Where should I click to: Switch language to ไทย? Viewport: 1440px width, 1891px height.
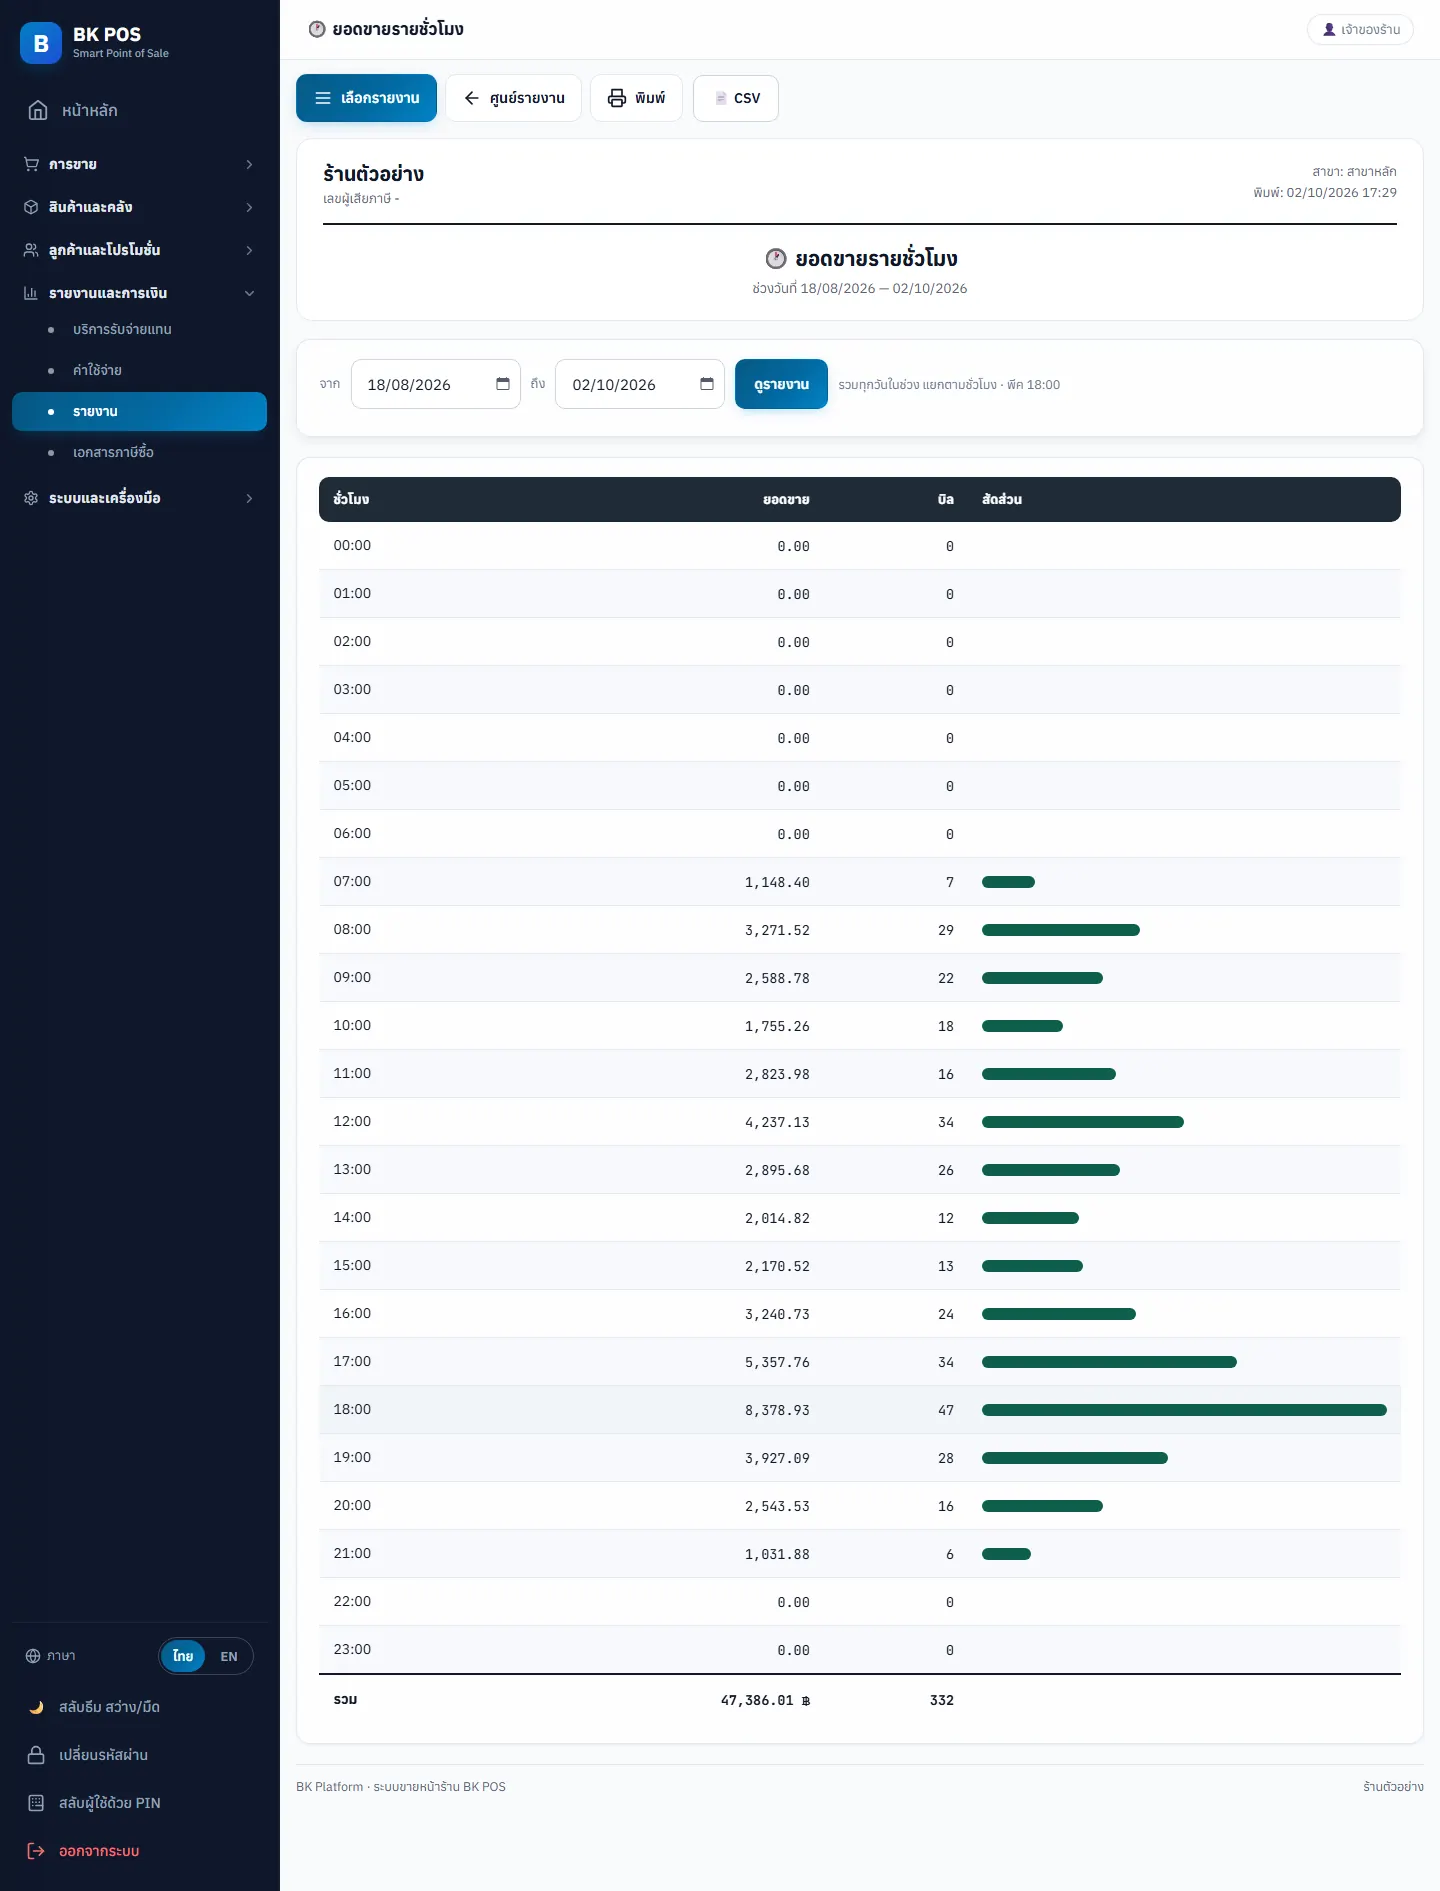tap(183, 1656)
